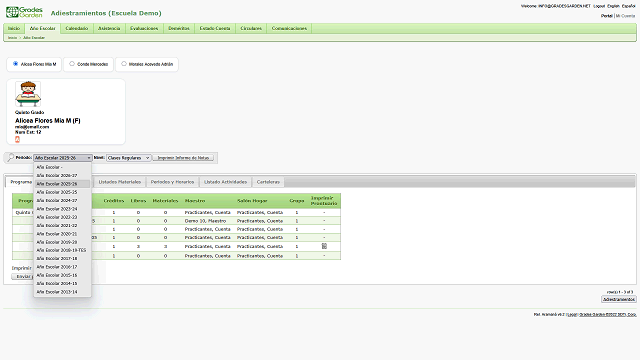Choose Año Escolar 2026-27 from list

point(62,176)
